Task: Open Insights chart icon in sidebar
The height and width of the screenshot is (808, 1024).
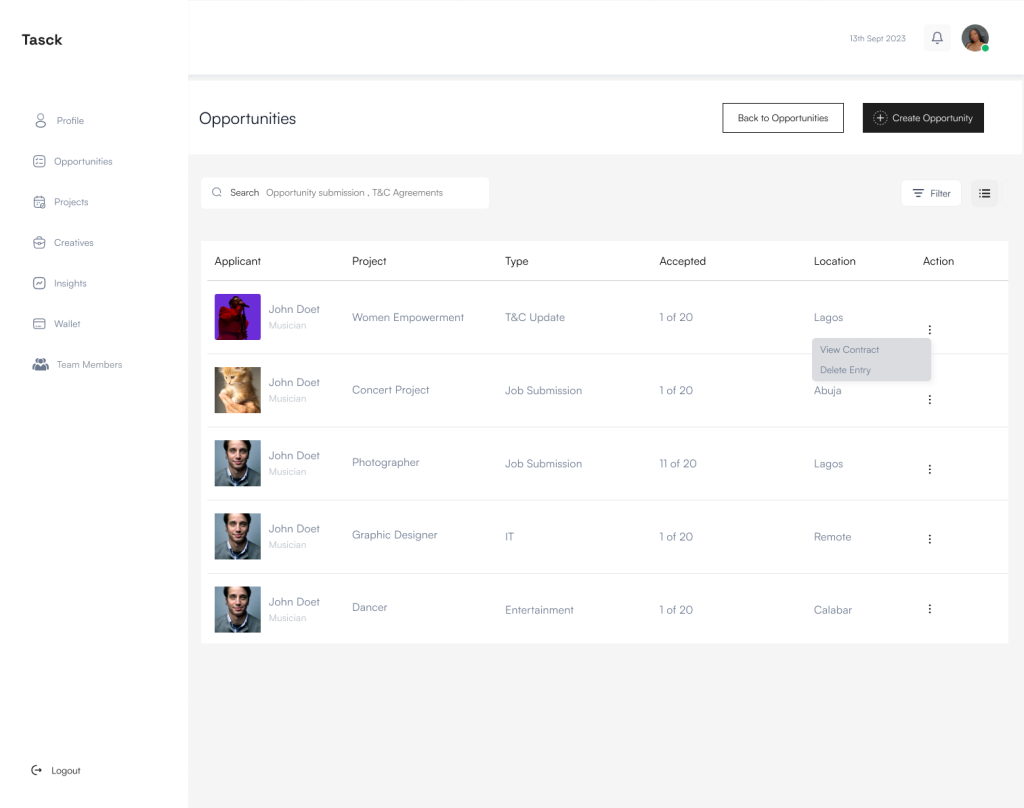Action: coord(40,283)
